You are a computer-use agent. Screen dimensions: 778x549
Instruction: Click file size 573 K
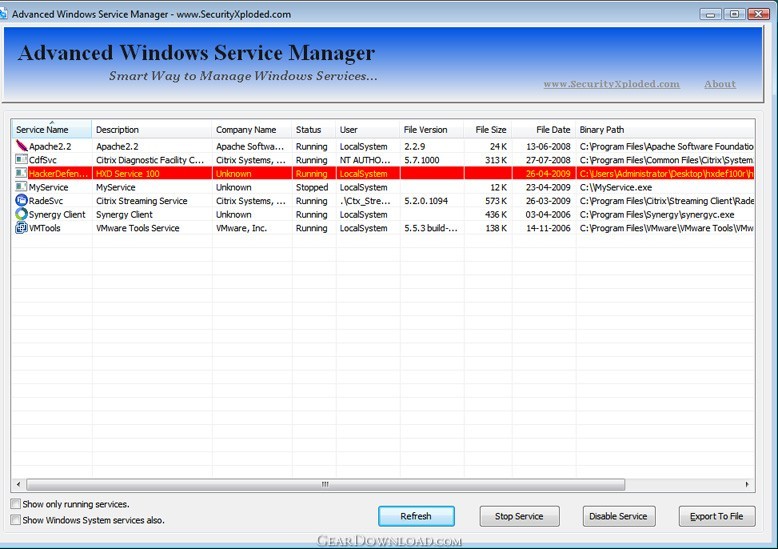tap(496, 201)
